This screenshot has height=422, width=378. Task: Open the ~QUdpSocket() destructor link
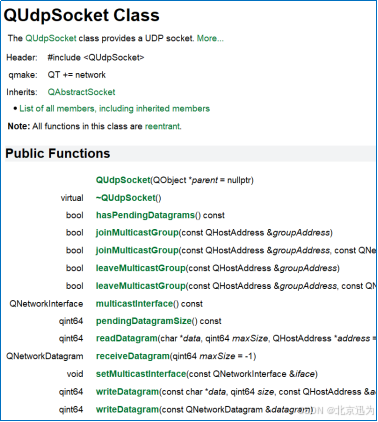coord(126,198)
